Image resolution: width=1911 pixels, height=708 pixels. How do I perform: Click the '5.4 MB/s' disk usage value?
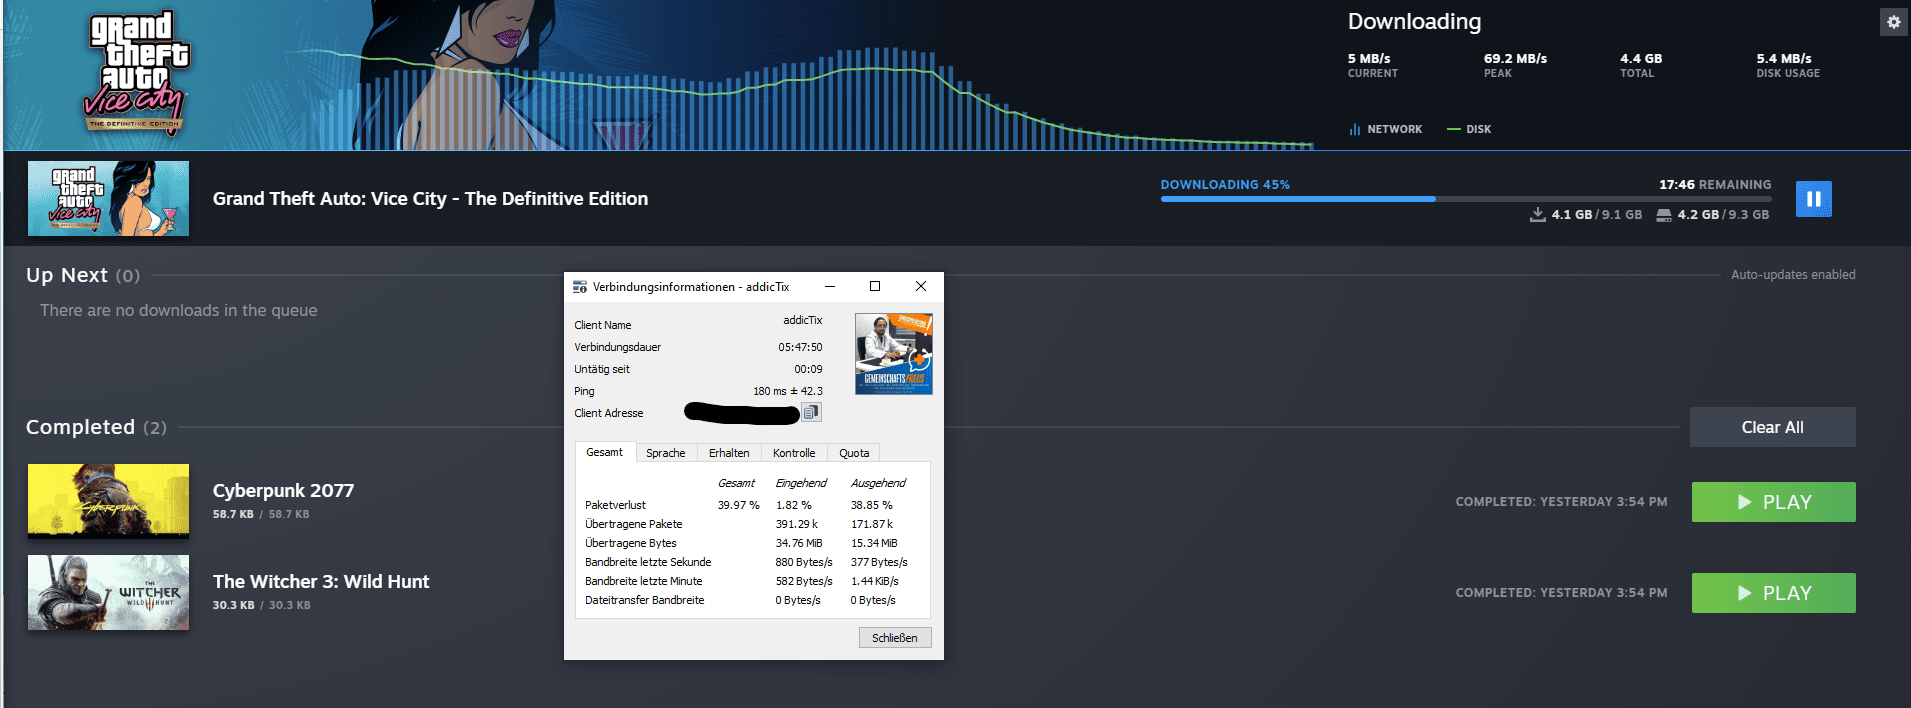[1784, 59]
